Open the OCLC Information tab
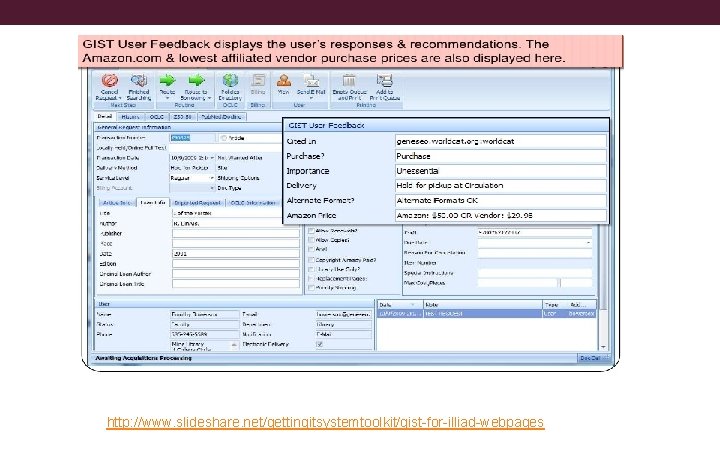Screen dimensions: 720x450 (x=253, y=202)
